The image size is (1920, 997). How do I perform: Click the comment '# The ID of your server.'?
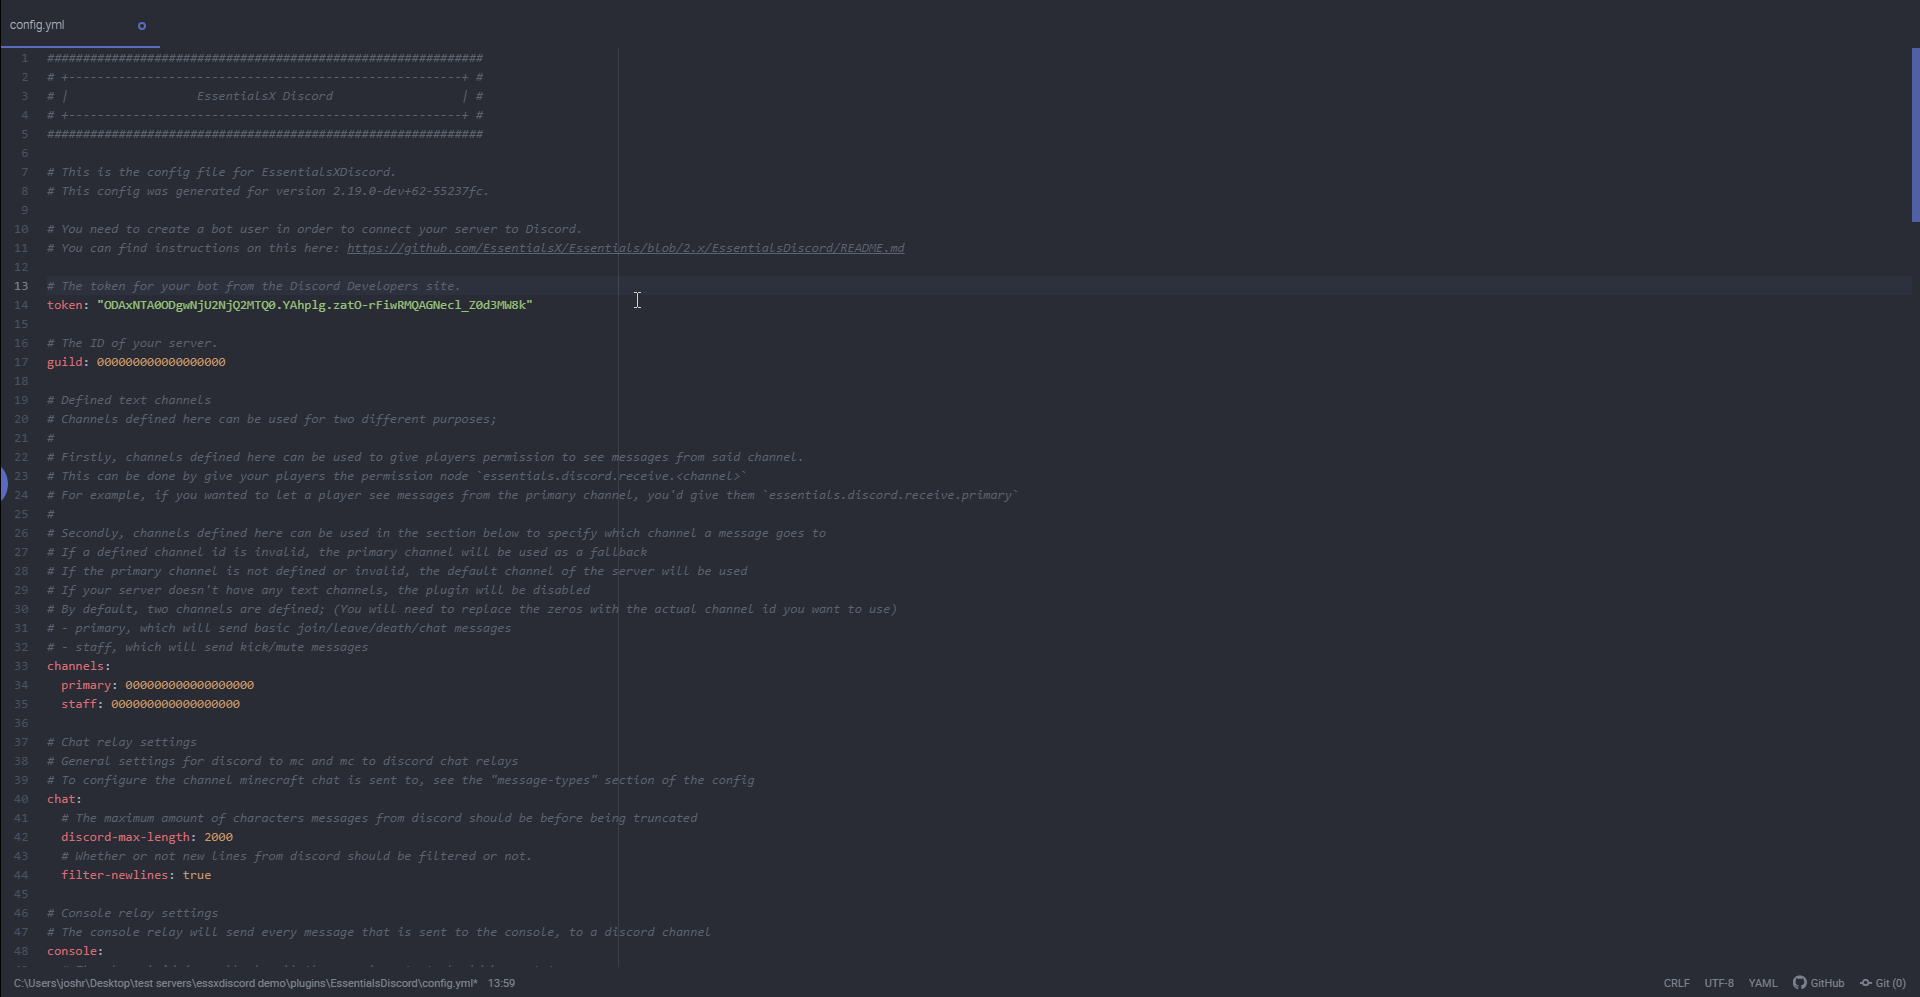[132, 343]
